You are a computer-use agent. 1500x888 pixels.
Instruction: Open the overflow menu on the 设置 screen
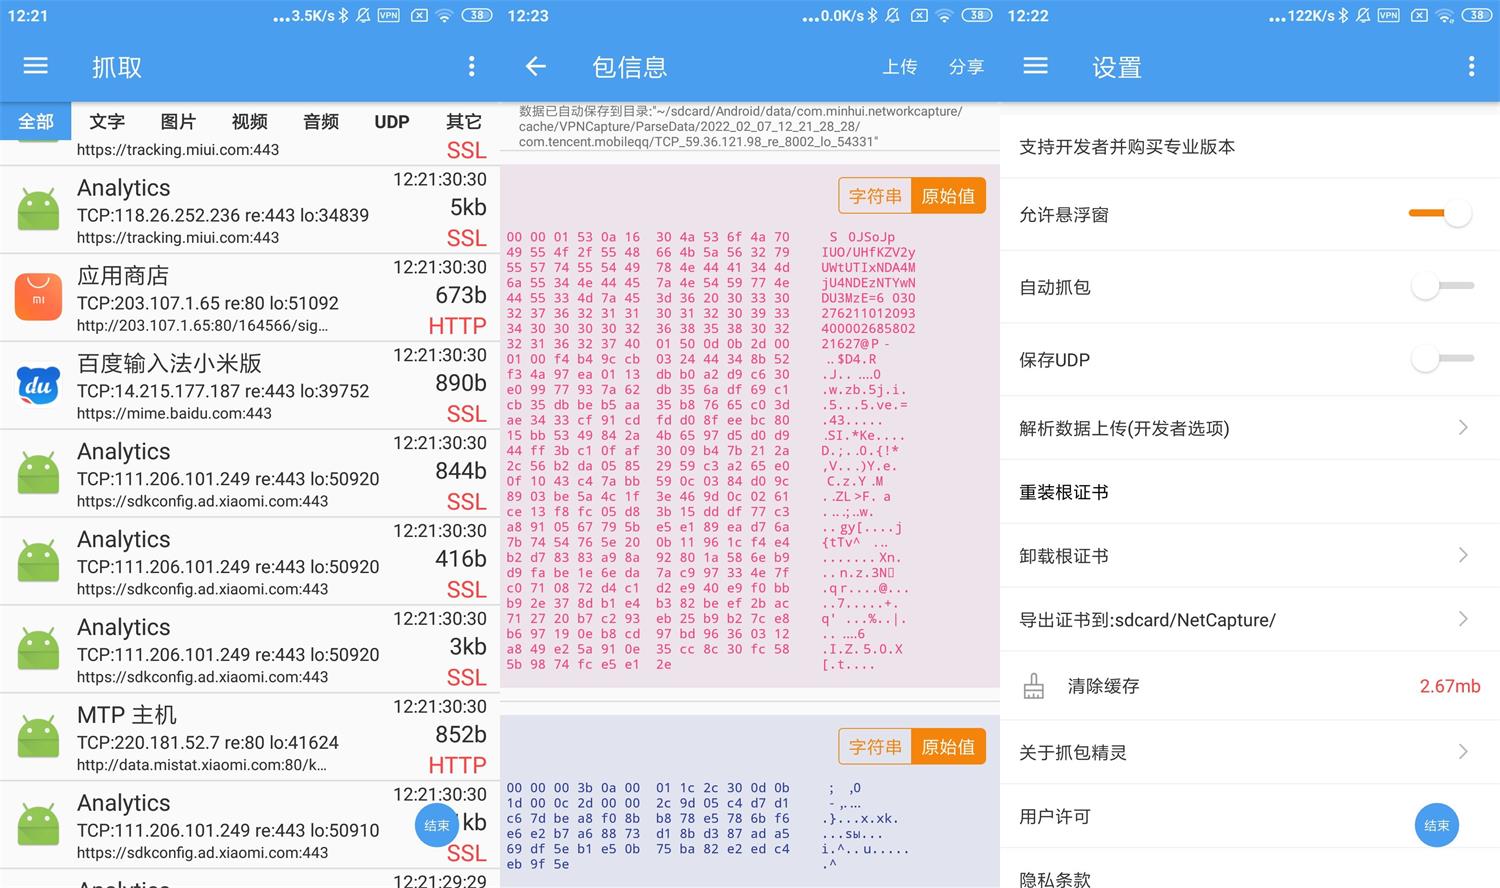point(1470,66)
